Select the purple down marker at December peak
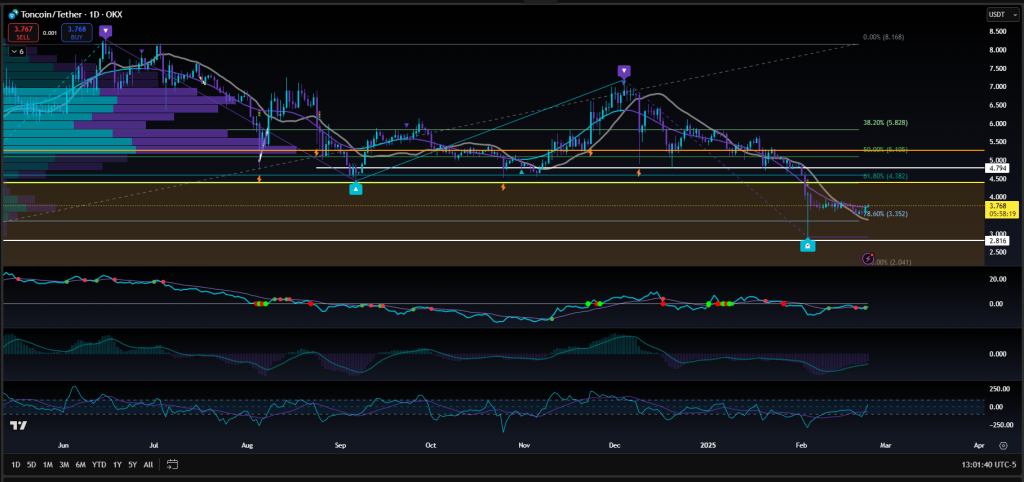Screen dimensions: 1024x482 [624, 71]
